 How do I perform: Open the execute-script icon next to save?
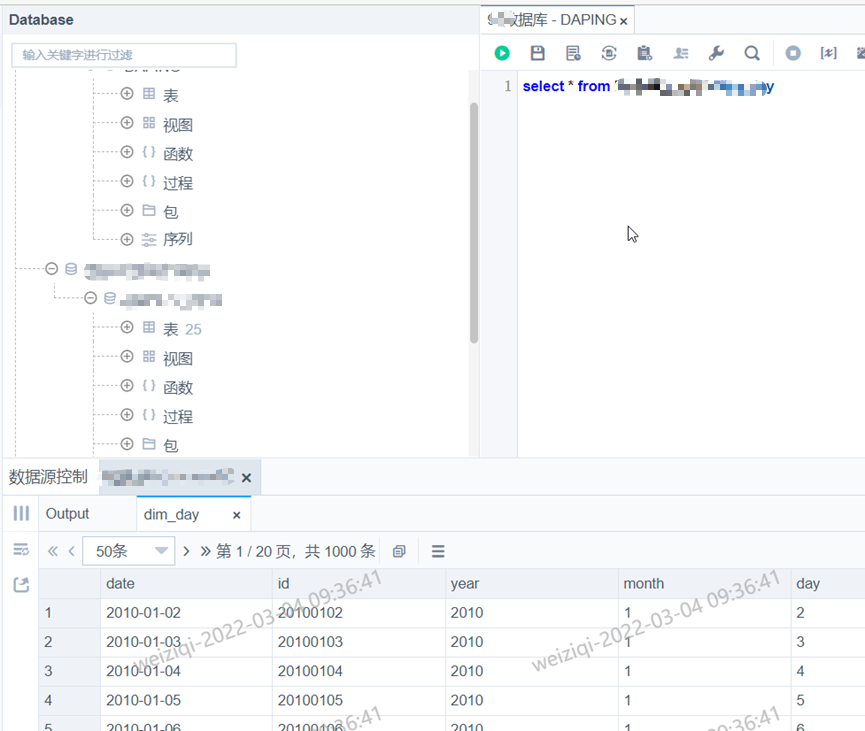tap(572, 53)
